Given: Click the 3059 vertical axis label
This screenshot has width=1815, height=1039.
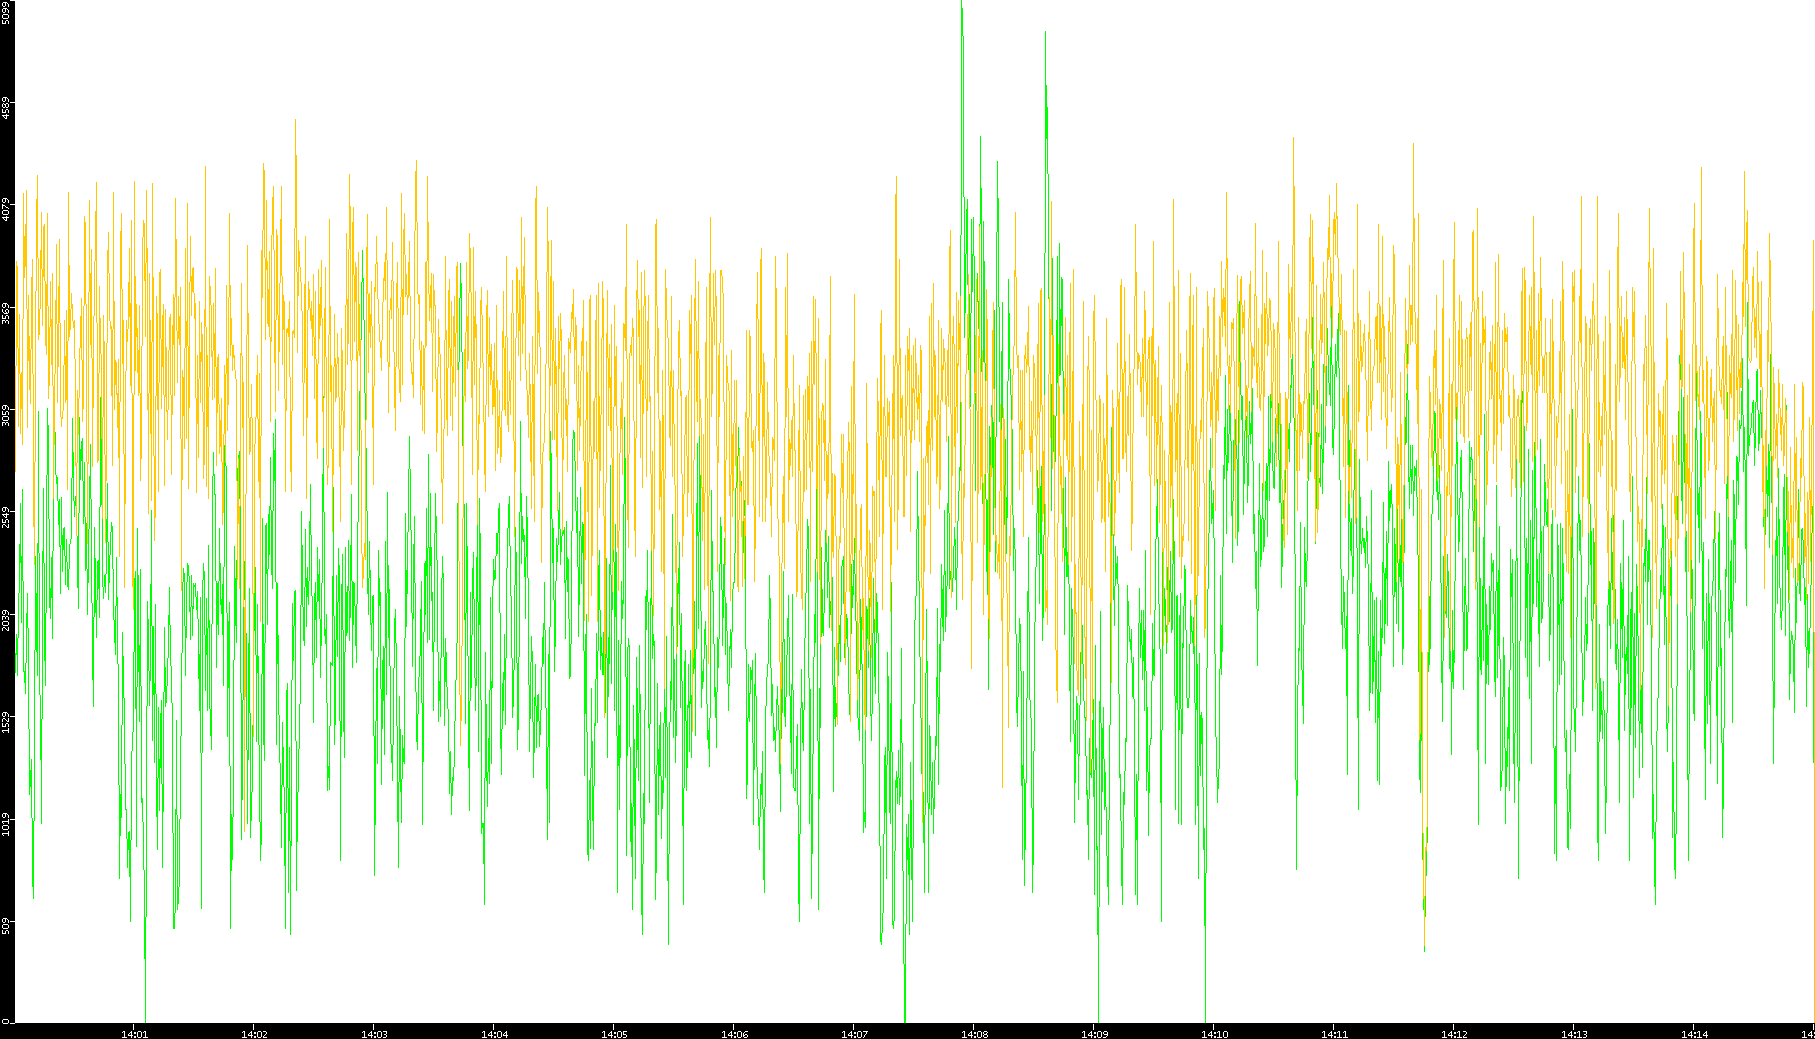Looking at the screenshot, I should [7, 414].
